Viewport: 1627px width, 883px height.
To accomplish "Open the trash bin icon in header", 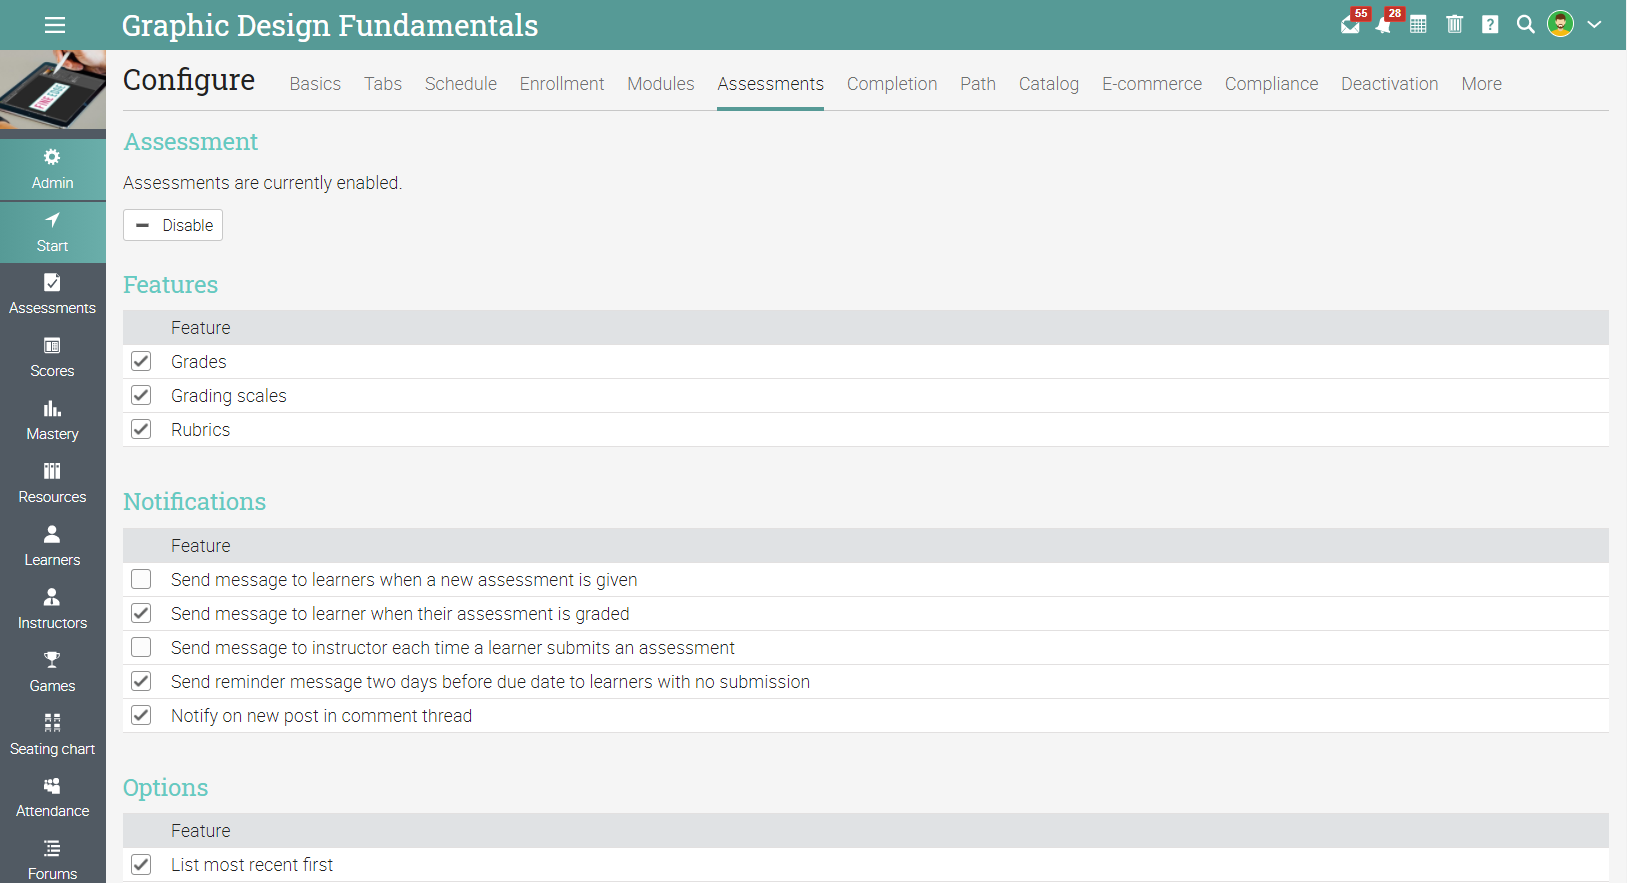I will pyautogui.click(x=1454, y=24).
